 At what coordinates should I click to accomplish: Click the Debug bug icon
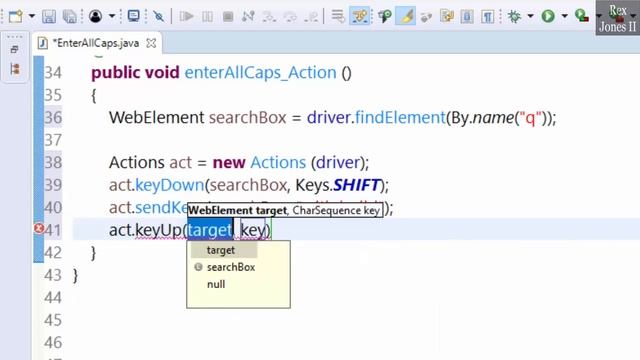click(x=514, y=16)
